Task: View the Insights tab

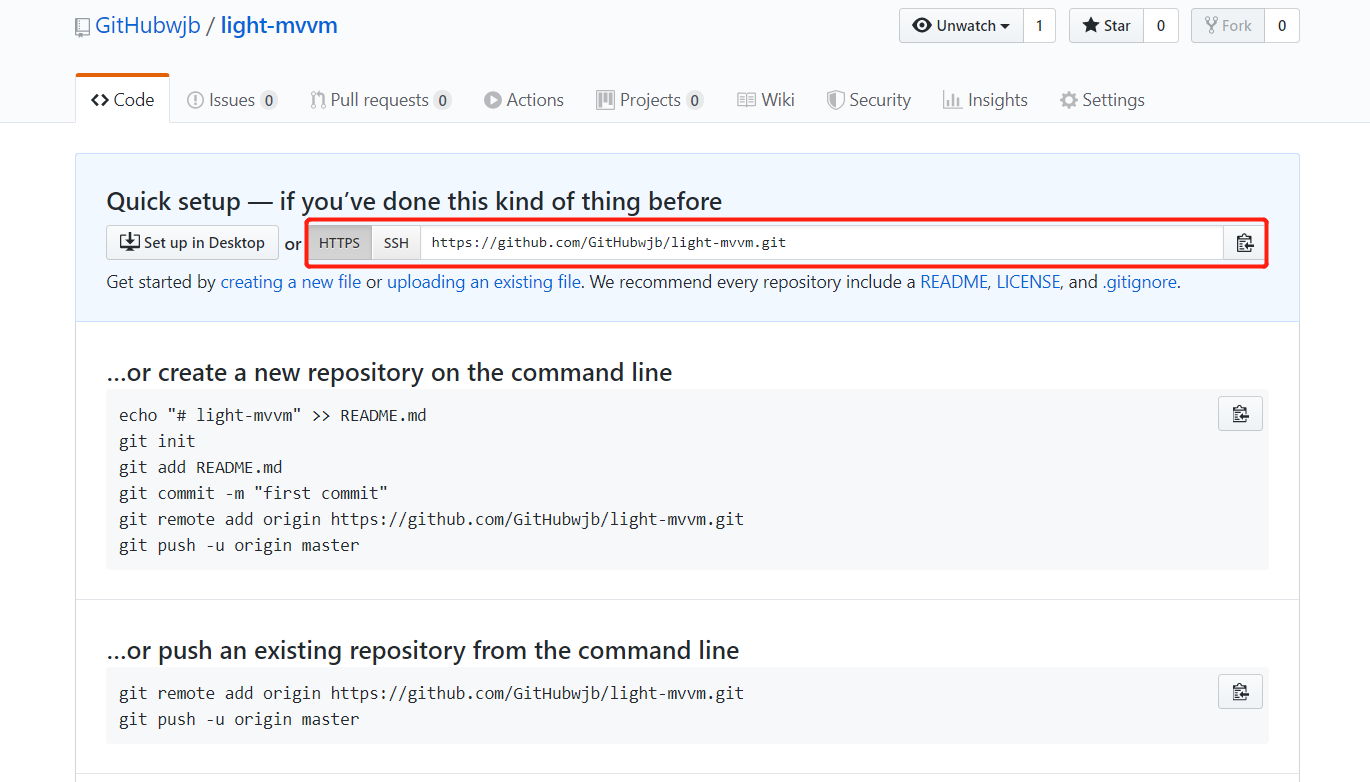Action: tap(985, 100)
